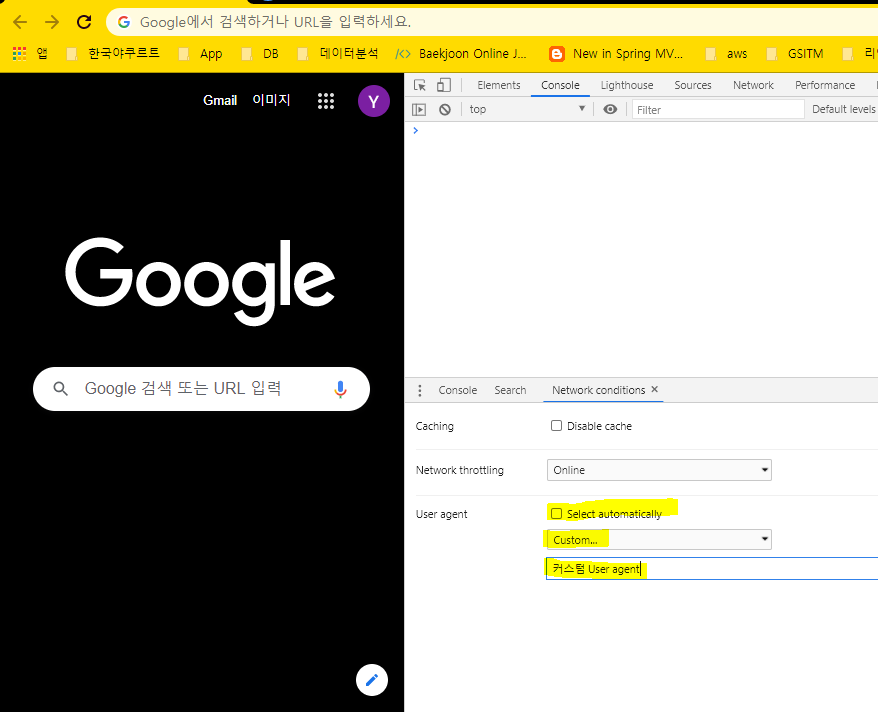Create live expression with eye icon
The width and height of the screenshot is (878, 712).
(610, 109)
